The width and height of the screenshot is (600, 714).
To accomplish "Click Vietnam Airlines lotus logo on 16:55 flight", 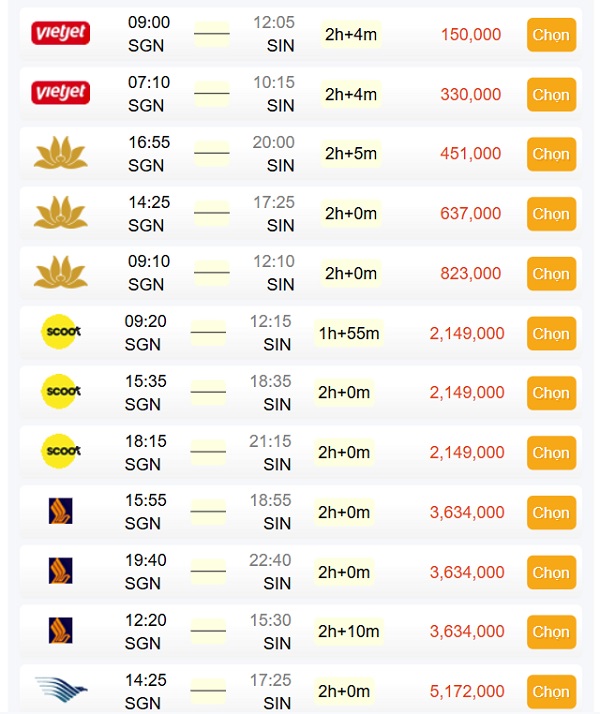I will pyautogui.click(x=61, y=153).
